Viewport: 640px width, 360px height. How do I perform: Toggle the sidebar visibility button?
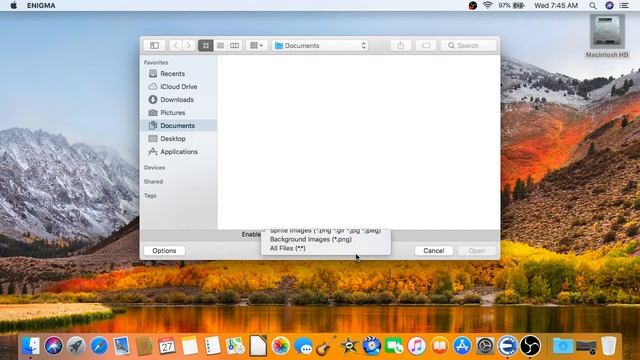[154, 45]
